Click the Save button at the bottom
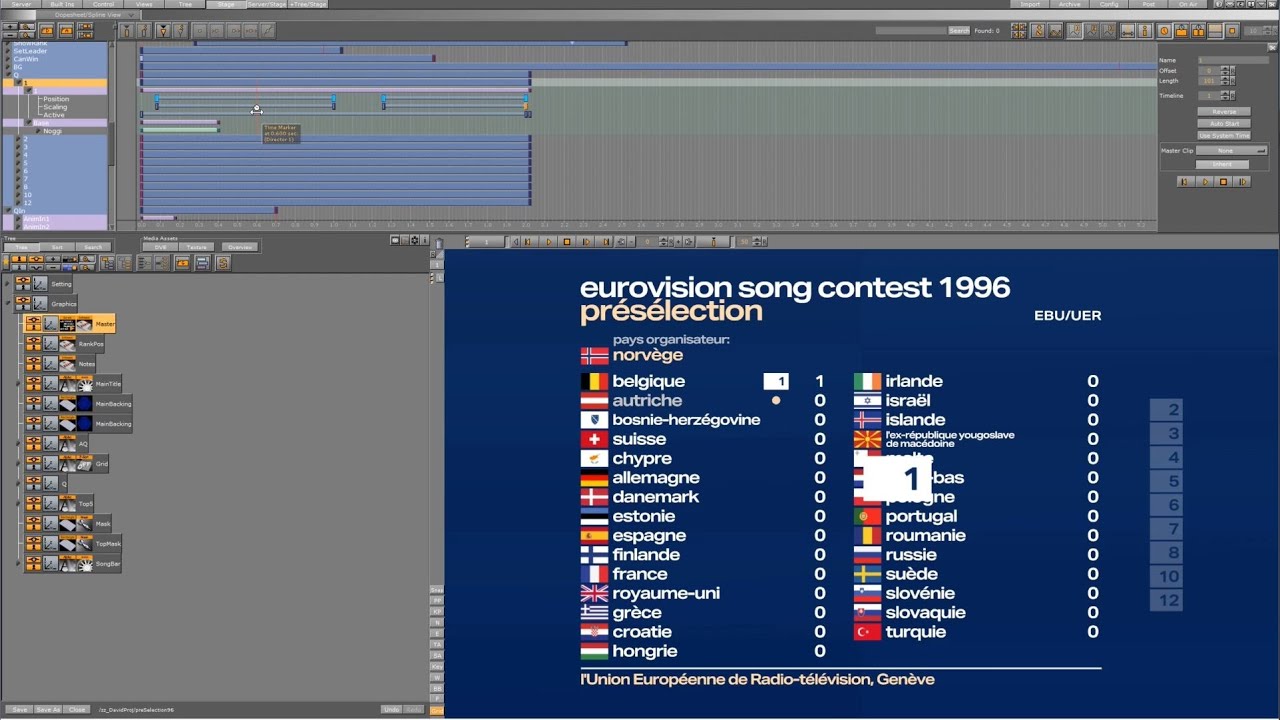The image size is (1280, 720). pyautogui.click(x=19, y=709)
